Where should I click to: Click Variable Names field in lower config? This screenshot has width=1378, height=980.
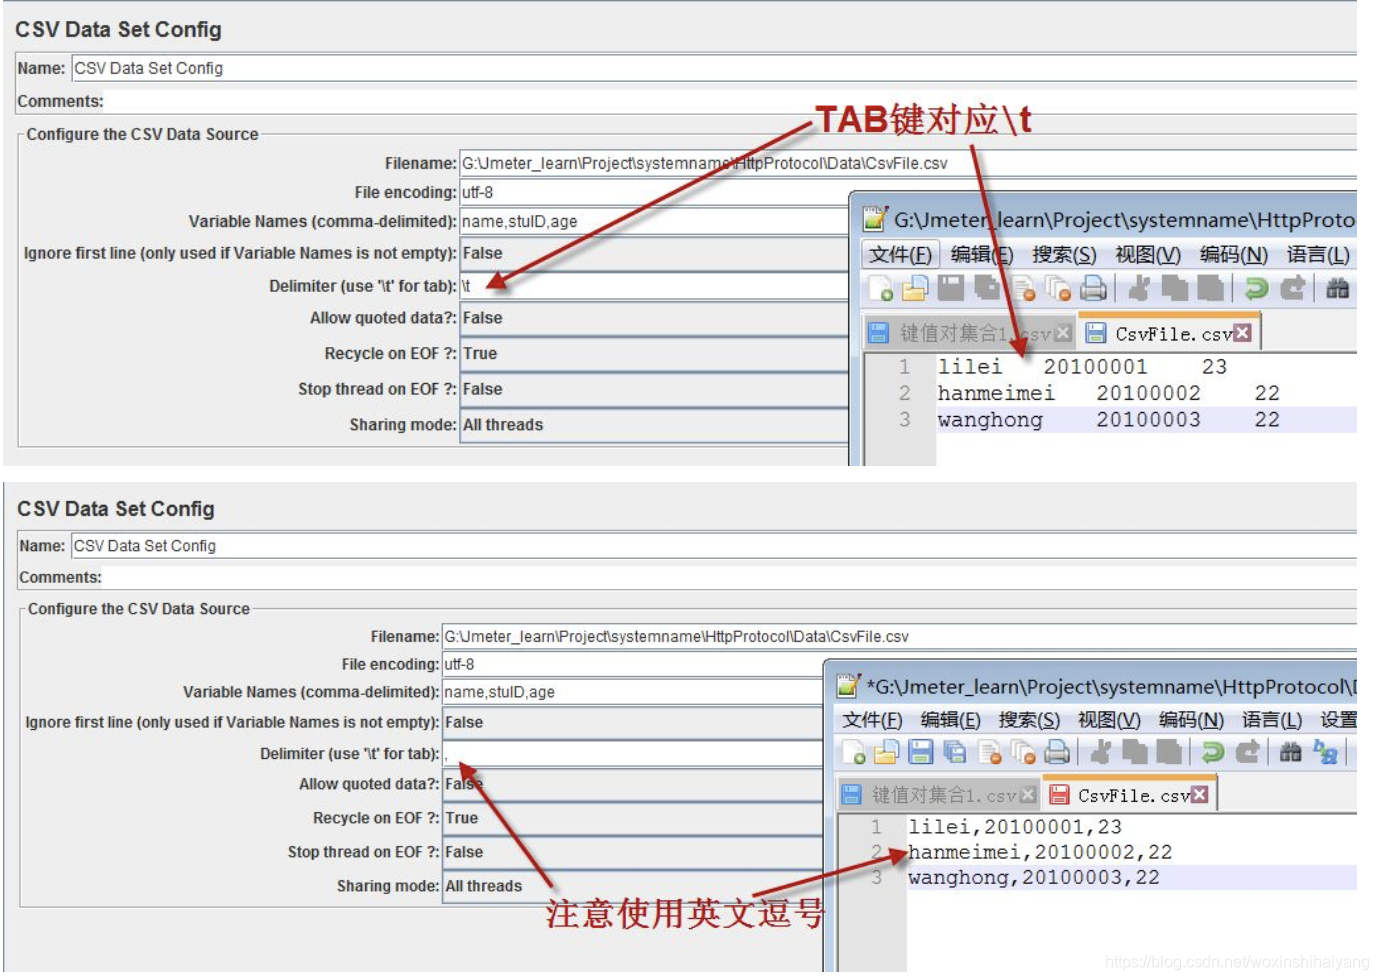point(632,692)
